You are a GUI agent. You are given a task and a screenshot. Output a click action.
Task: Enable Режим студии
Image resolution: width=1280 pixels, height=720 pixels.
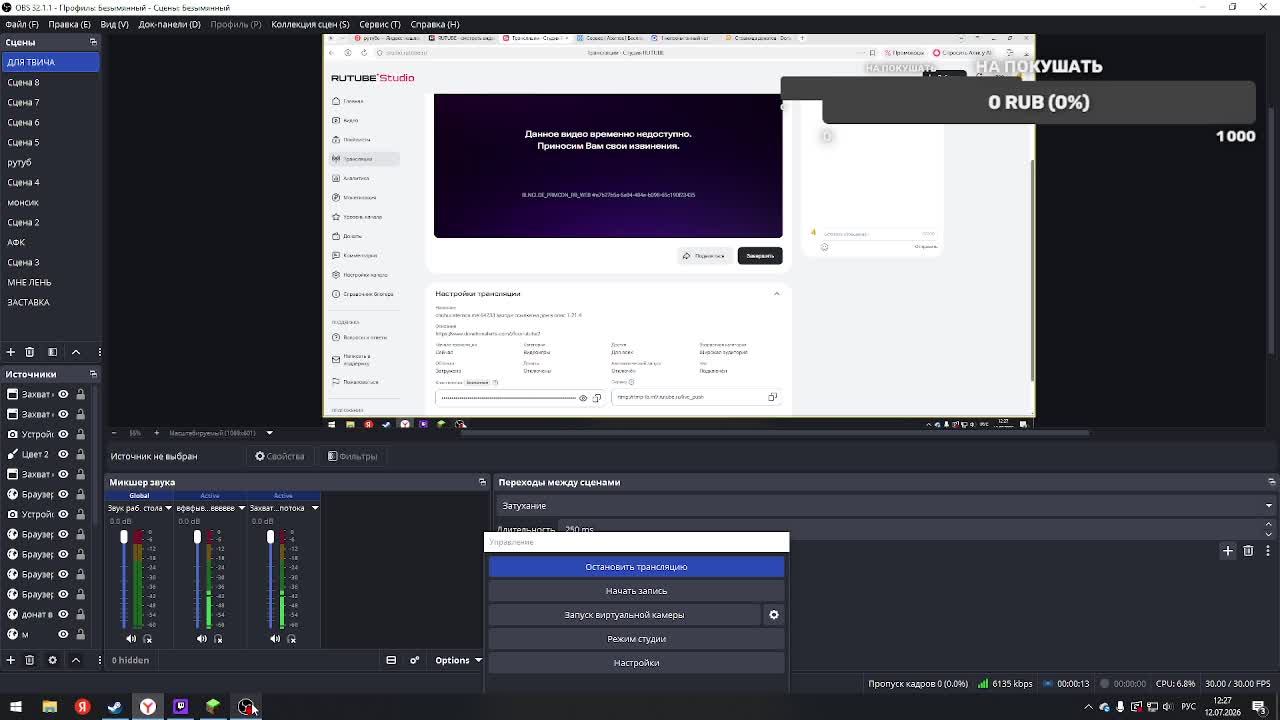pyautogui.click(x=636, y=639)
